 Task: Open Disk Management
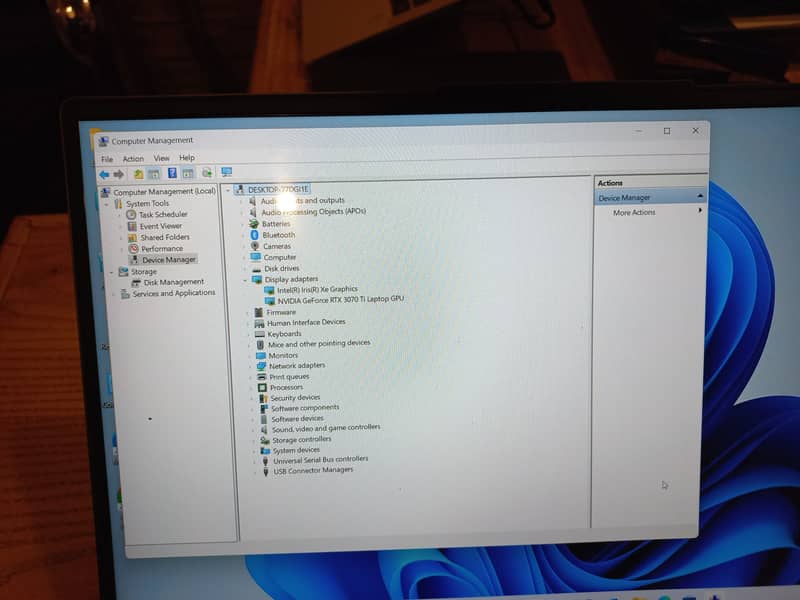coord(173,282)
